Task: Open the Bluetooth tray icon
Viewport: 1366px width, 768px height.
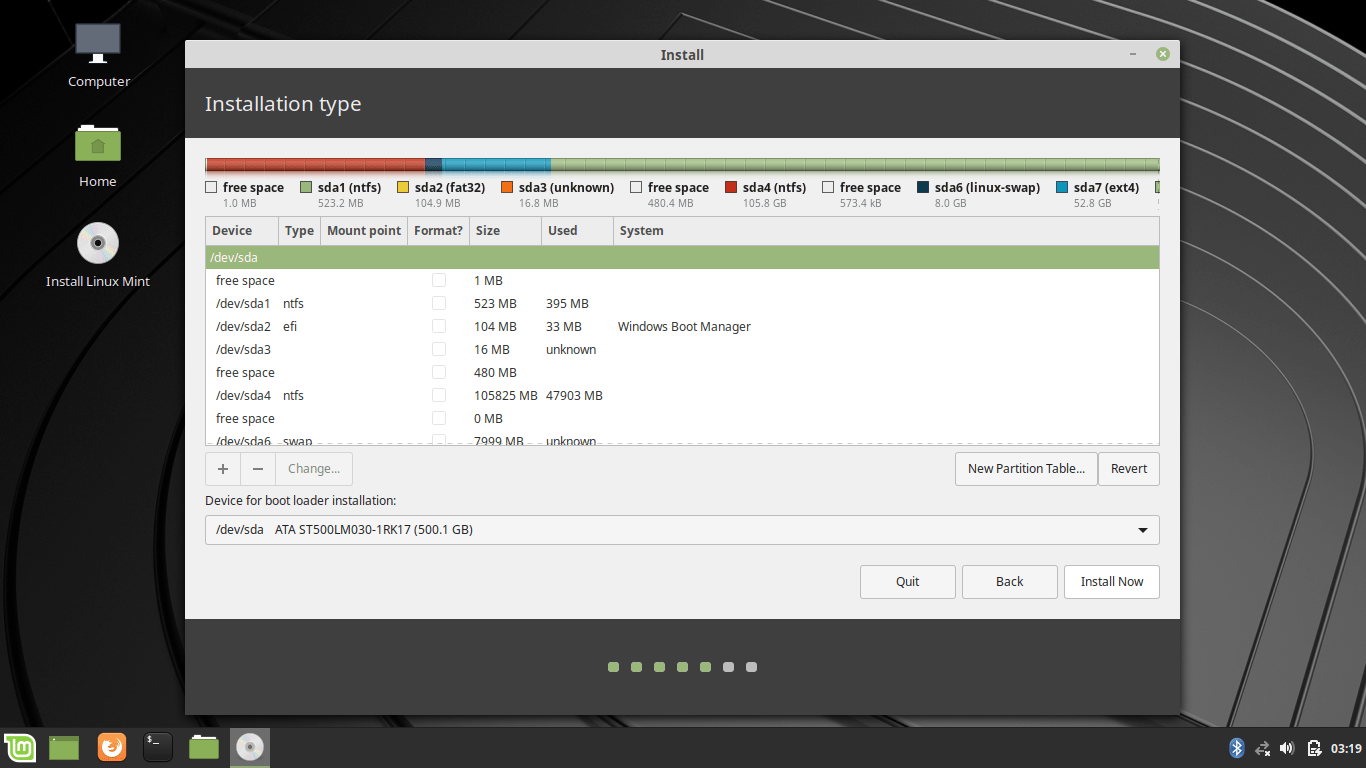Action: (1236, 748)
